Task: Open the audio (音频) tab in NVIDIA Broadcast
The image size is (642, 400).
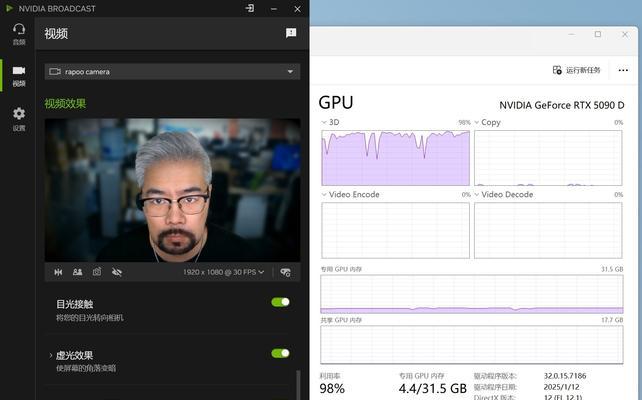Action: 19,34
